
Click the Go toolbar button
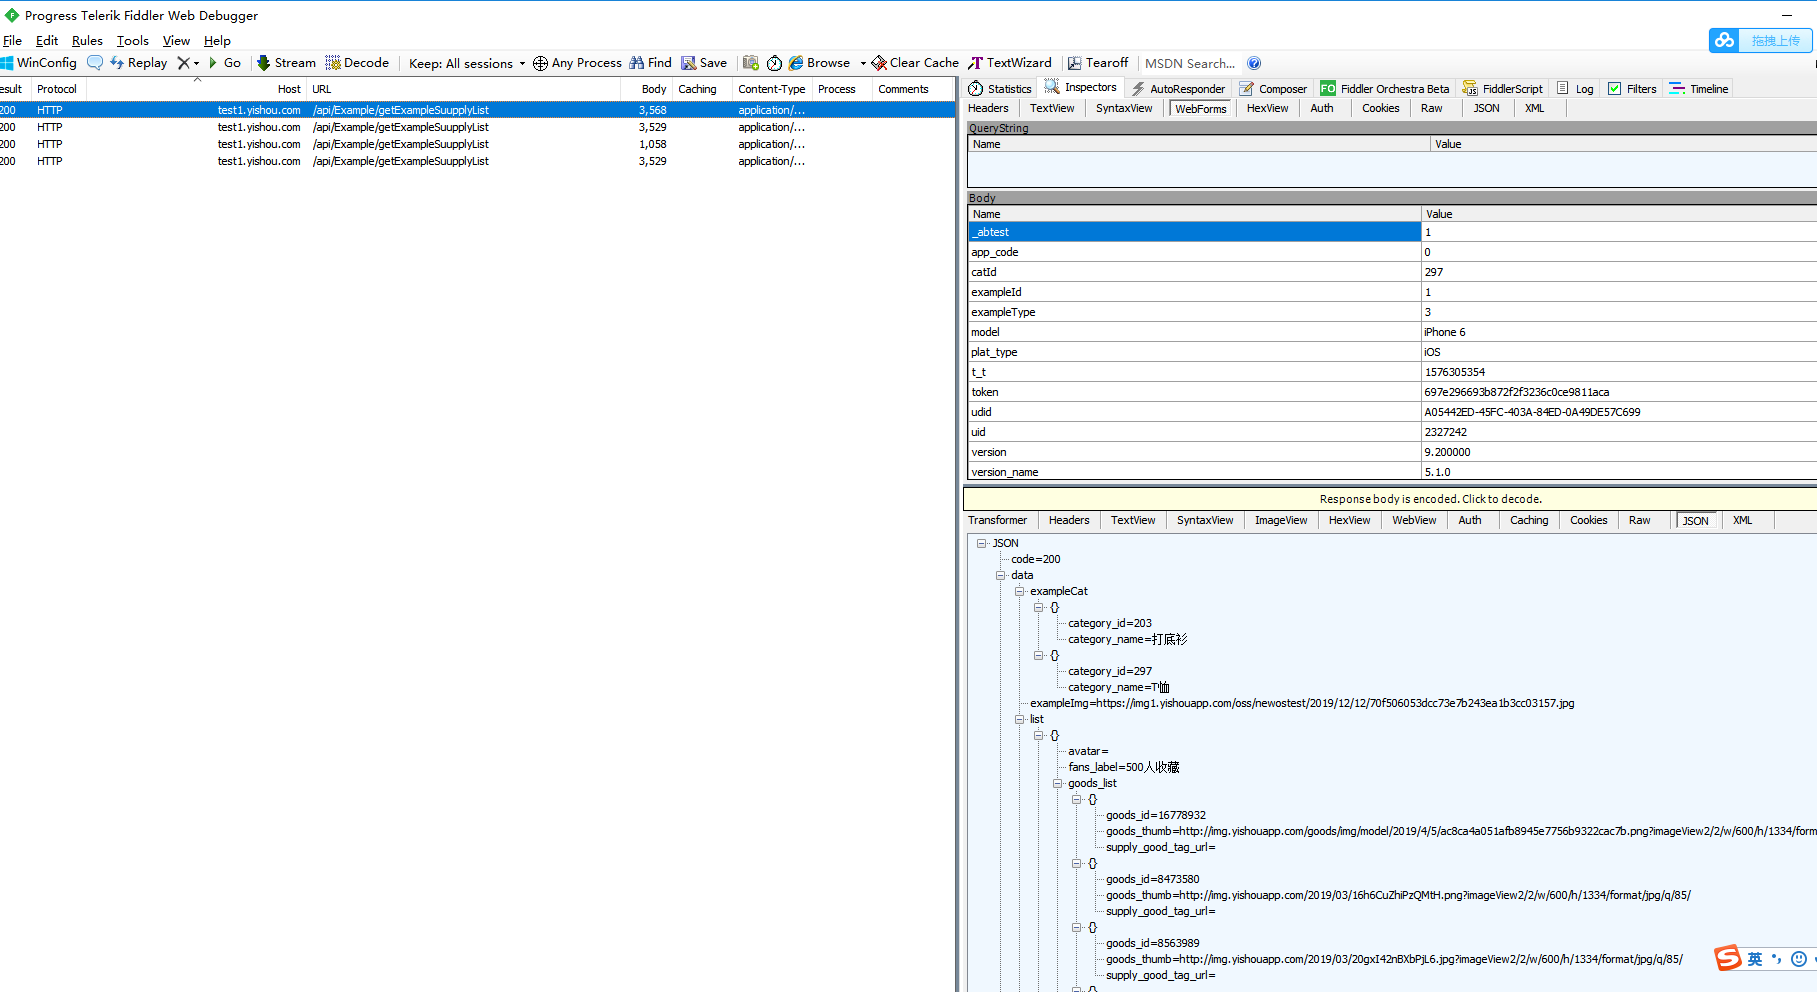(x=224, y=63)
